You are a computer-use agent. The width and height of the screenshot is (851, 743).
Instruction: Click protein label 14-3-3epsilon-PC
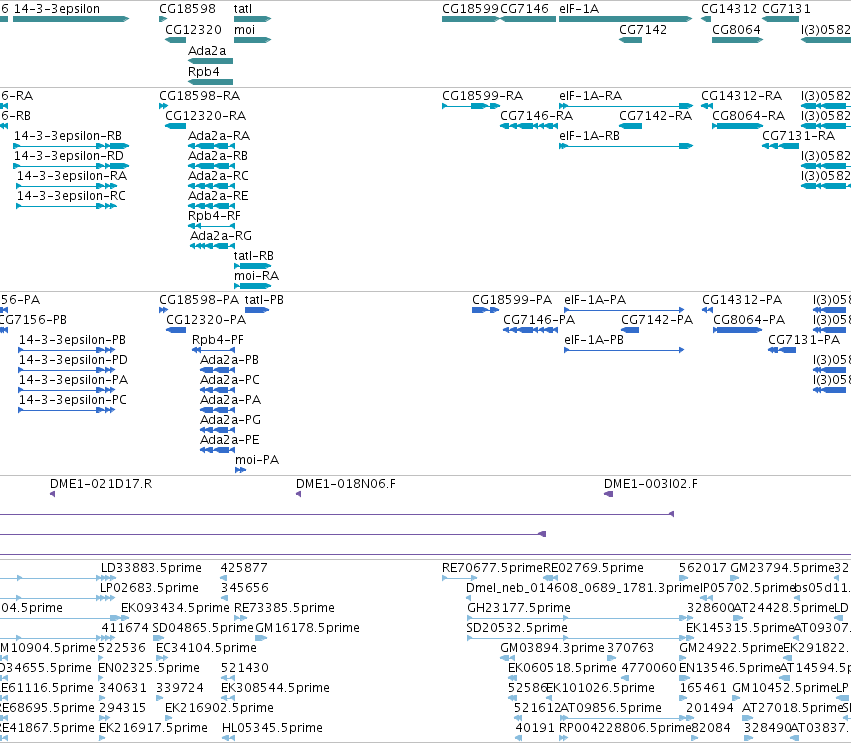[73, 399]
